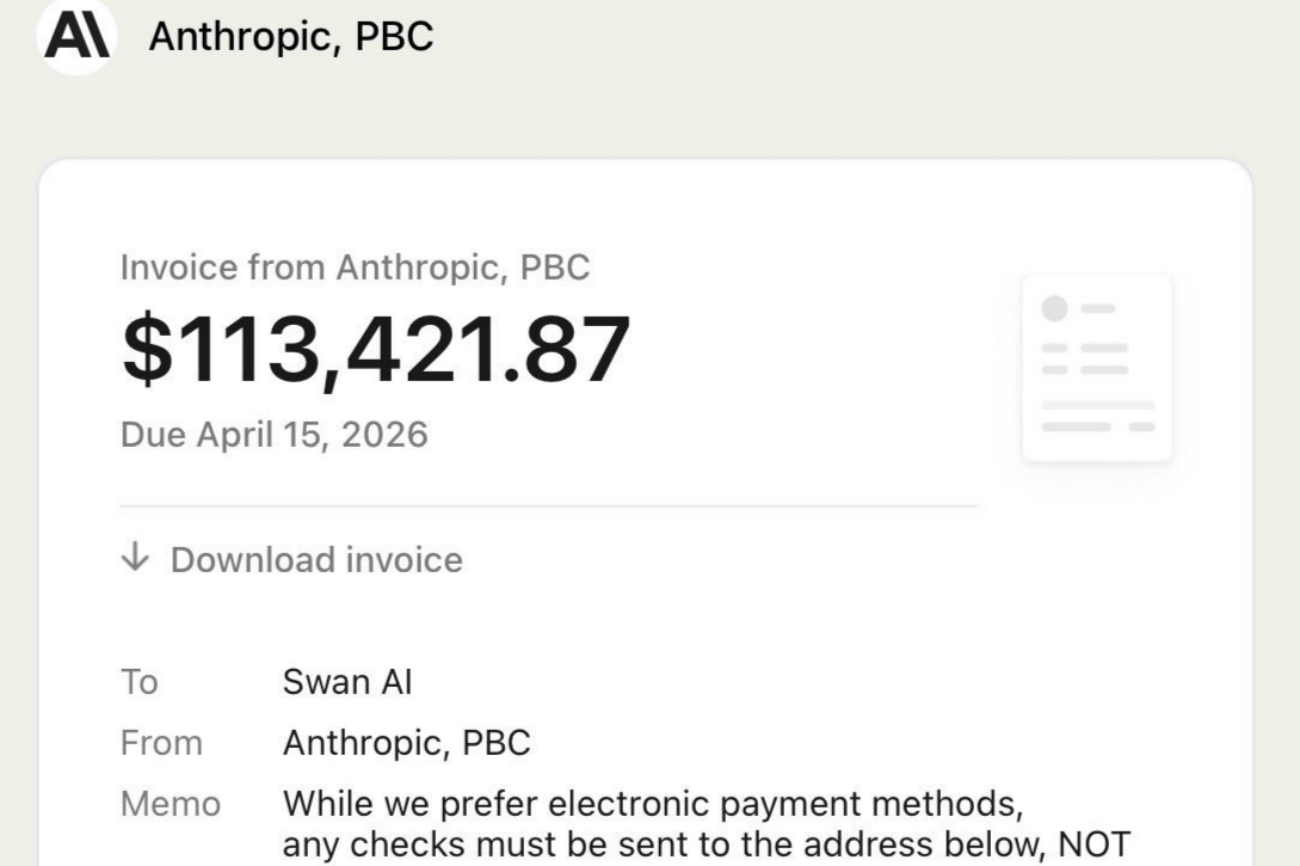Select the $113,421.87 invoice amount
Viewport: 1300px width, 866px height.
click(x=375, y=349)
